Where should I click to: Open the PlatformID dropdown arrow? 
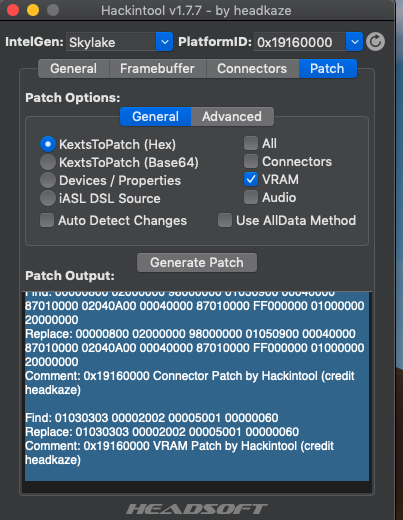(354, 42)
